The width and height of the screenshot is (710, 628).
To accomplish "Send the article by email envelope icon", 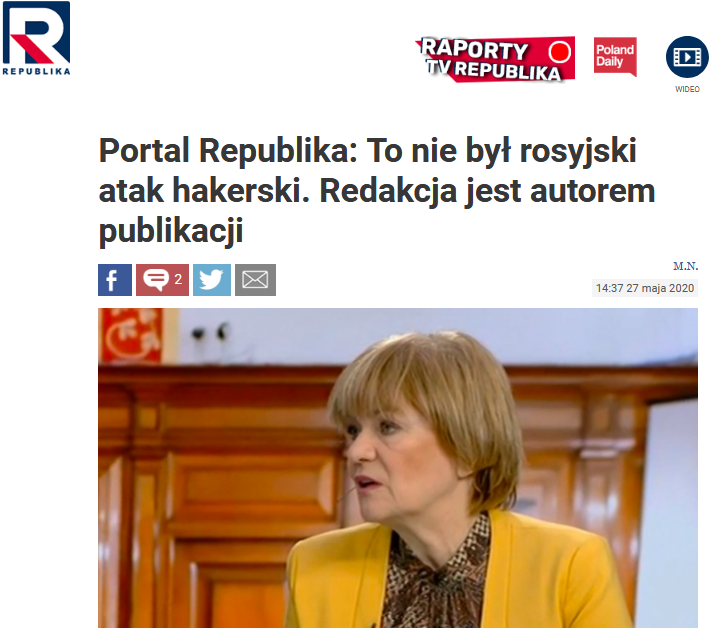I will click(x=255, y=280).
